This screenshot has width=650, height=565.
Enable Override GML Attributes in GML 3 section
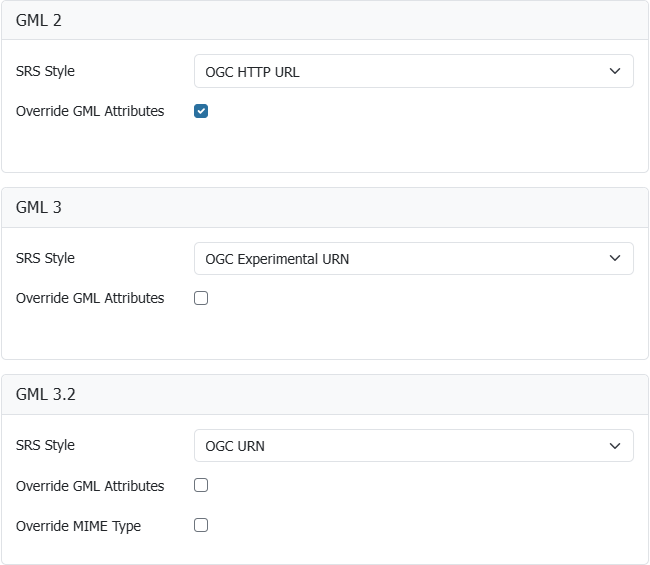pos(201,298)
